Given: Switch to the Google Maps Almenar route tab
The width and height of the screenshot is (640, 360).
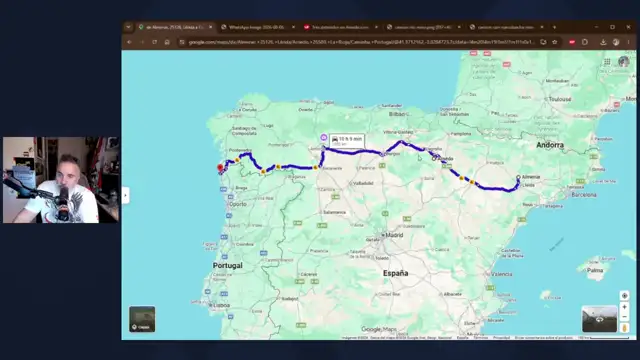Looking at the screenshot, I should 175,27.
